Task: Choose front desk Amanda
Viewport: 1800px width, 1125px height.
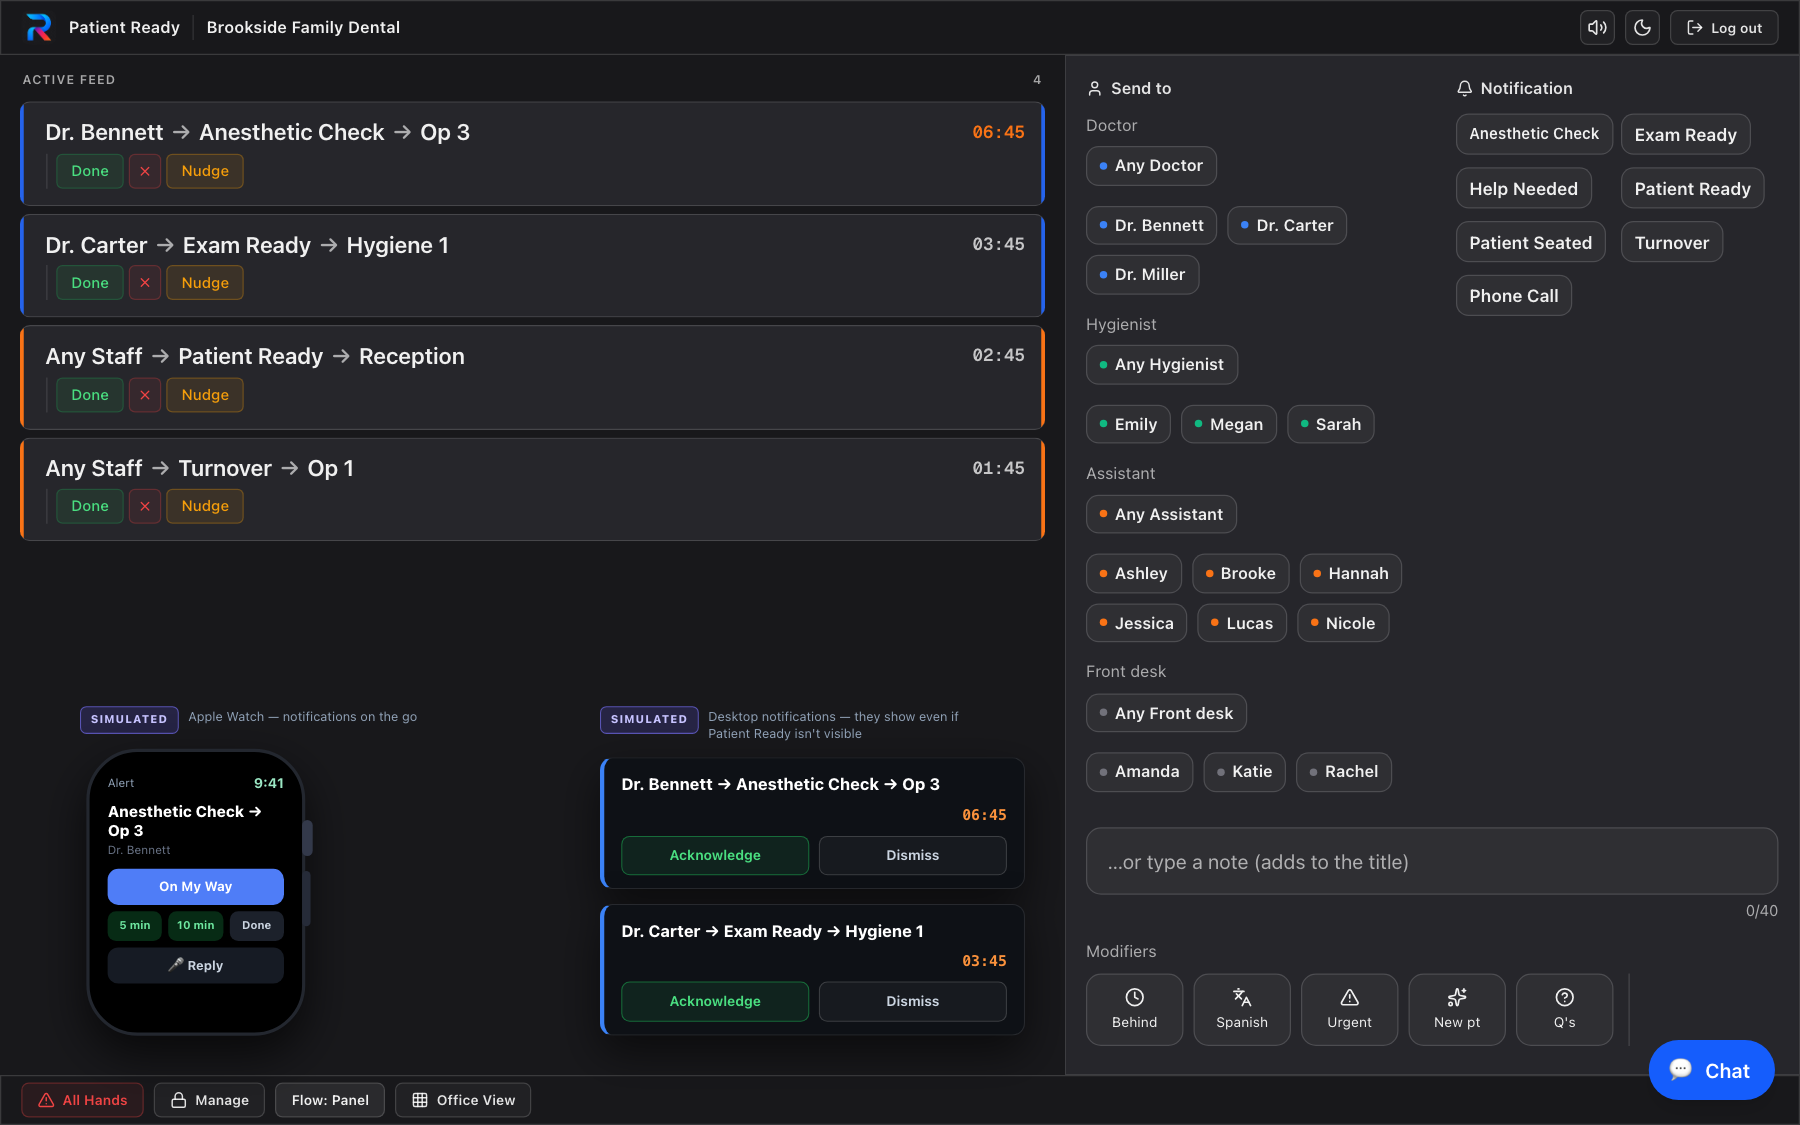Action: [1139, 772]
